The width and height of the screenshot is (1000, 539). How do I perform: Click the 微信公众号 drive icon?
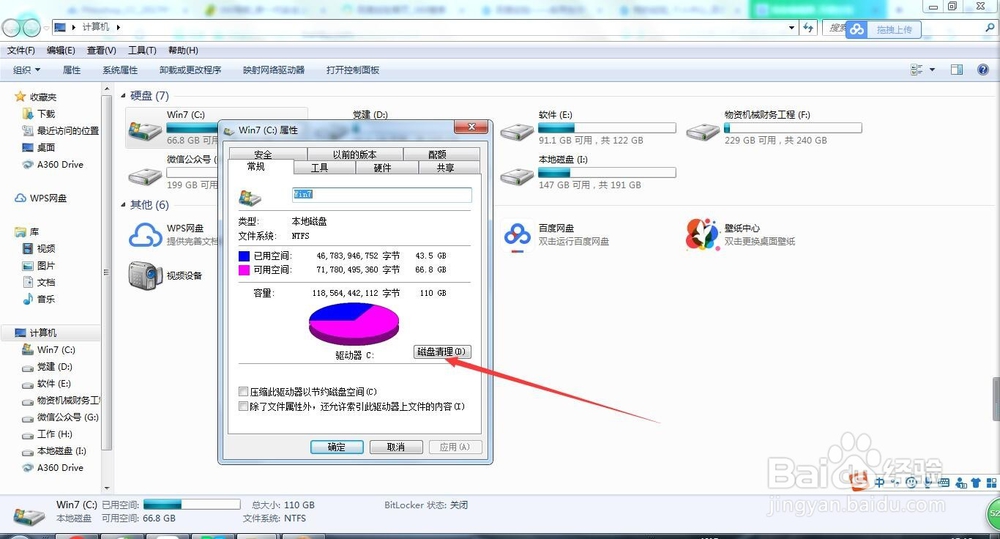point(145,176)
